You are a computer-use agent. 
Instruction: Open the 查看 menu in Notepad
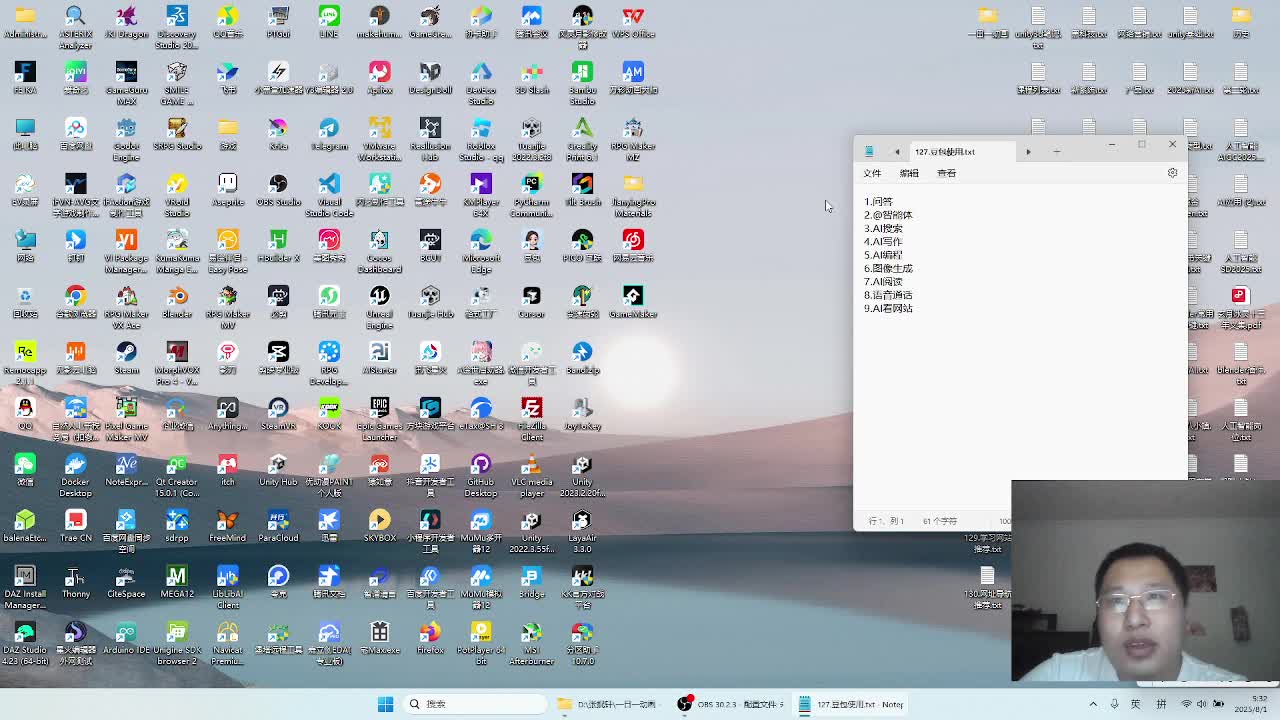click(x=946, y=173)
